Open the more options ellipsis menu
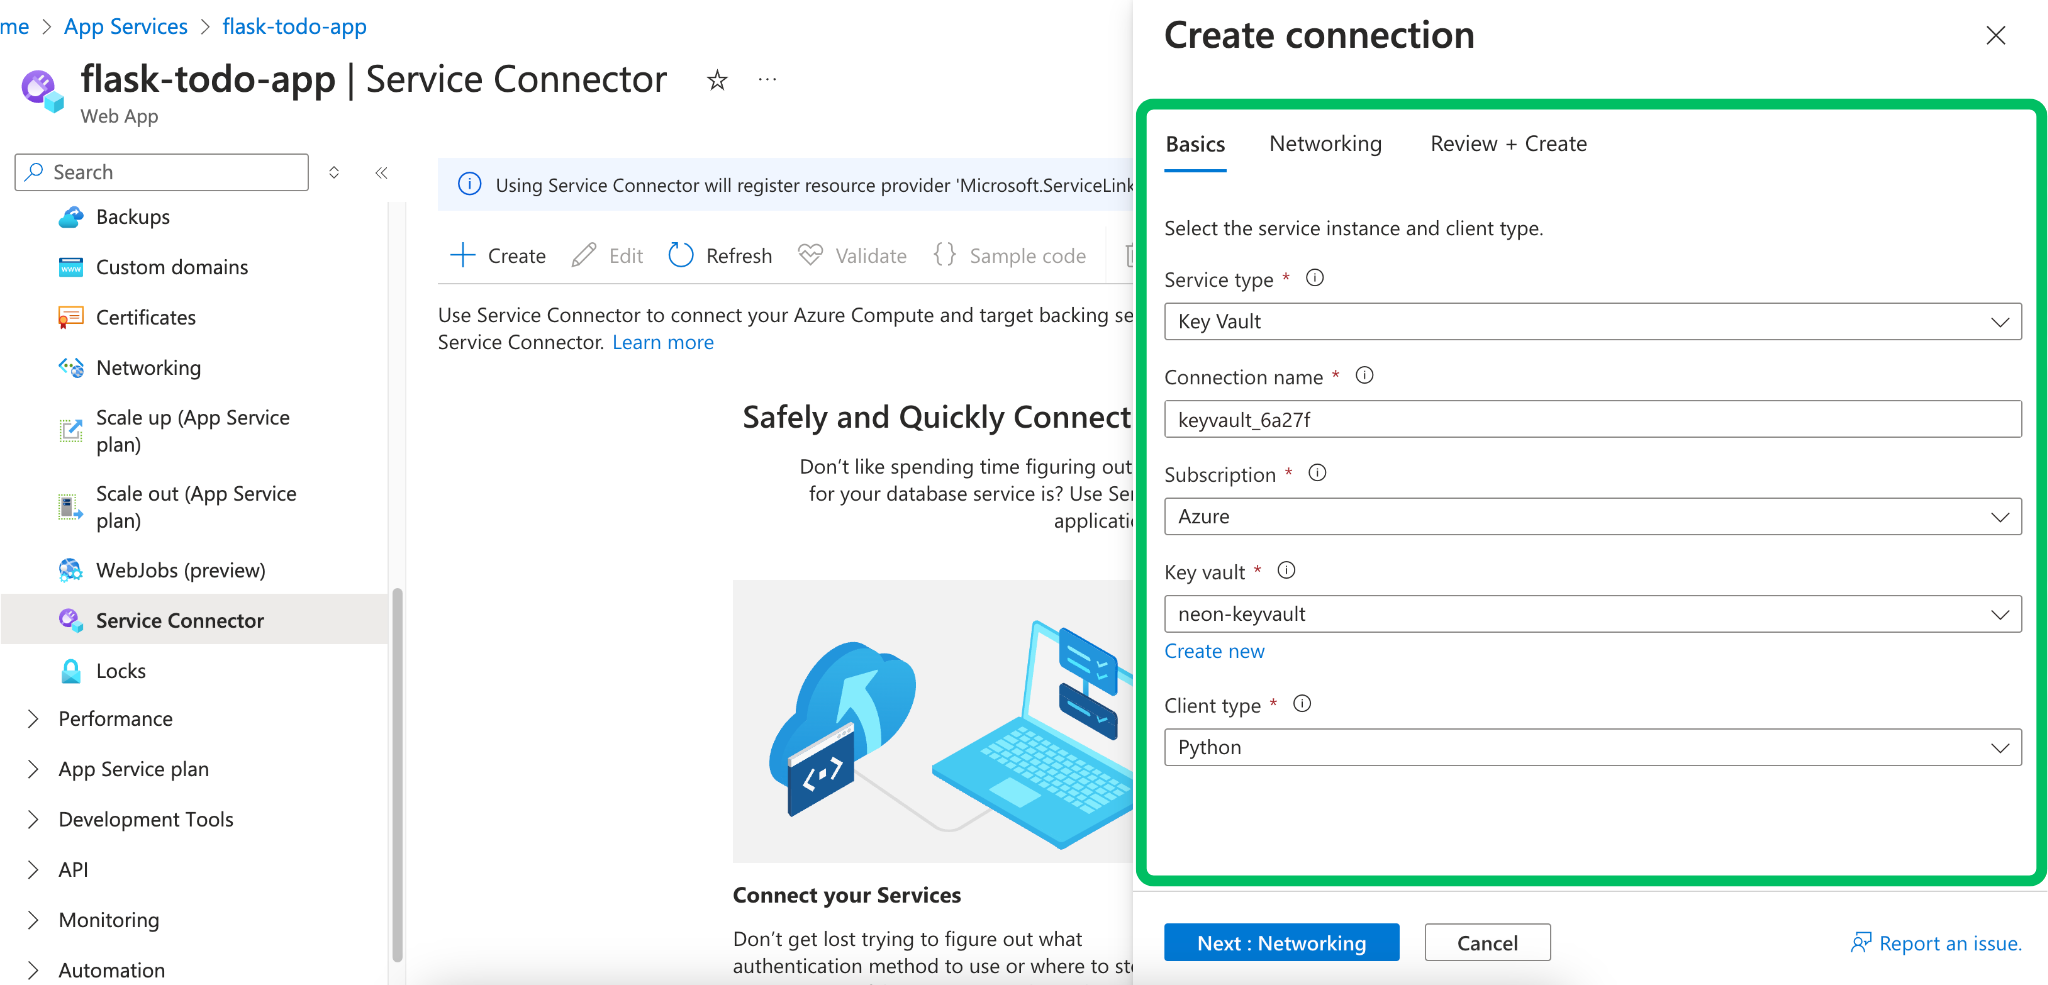2048x985 pixels. coord(767,80)
